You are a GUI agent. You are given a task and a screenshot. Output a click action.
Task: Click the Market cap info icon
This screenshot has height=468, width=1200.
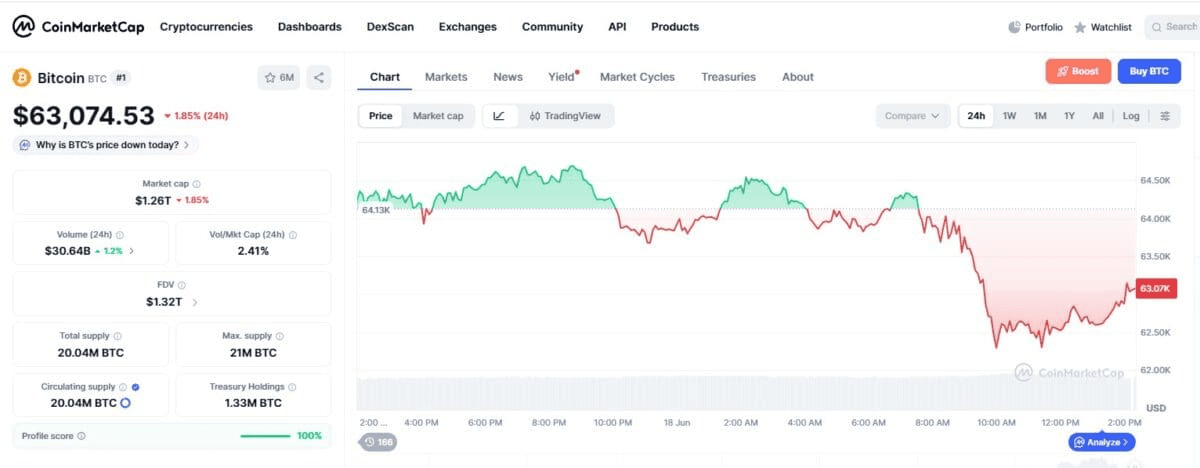tap(196, 184)
